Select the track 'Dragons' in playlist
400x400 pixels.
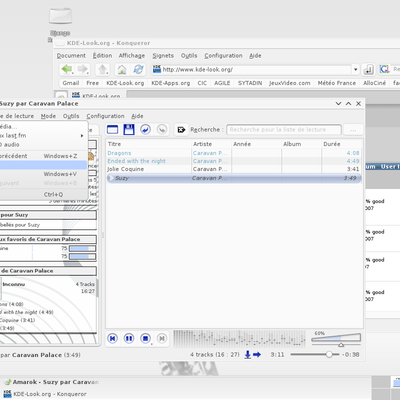pos(234,153)
